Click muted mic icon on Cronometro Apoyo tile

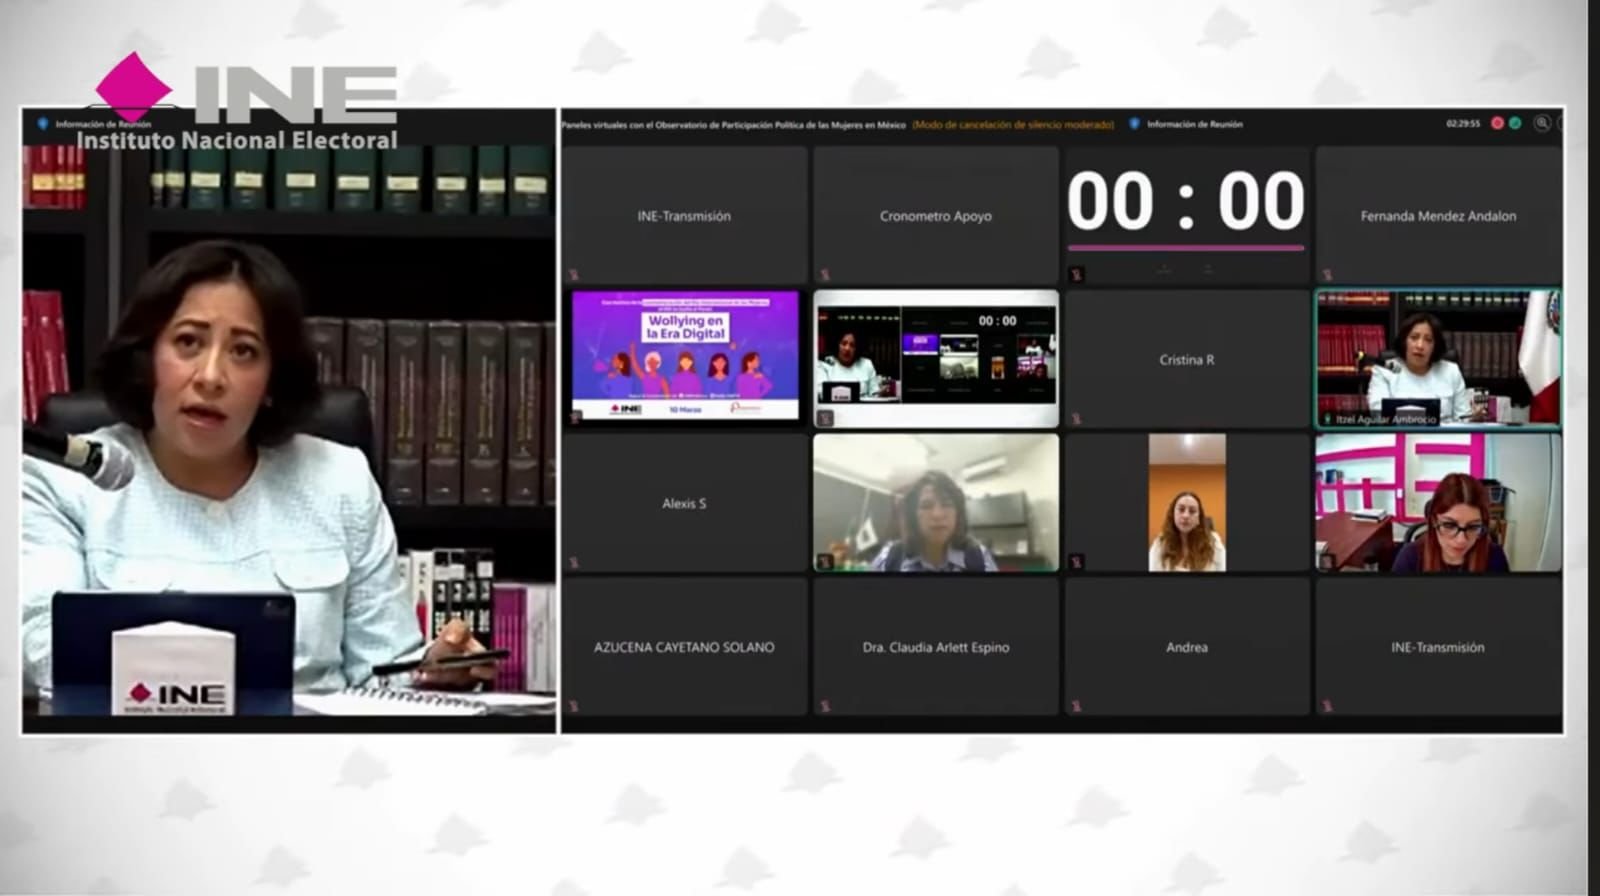825,274
